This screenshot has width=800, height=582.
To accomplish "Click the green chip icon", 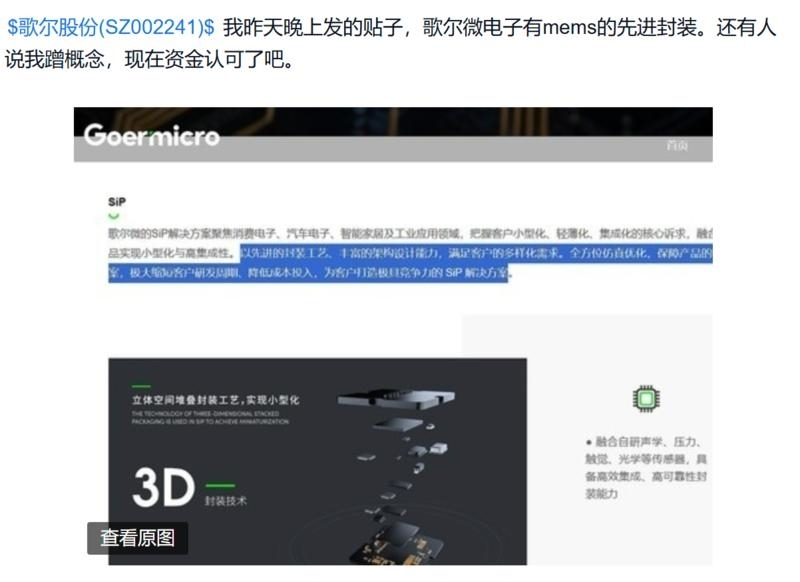I will 645,398.
